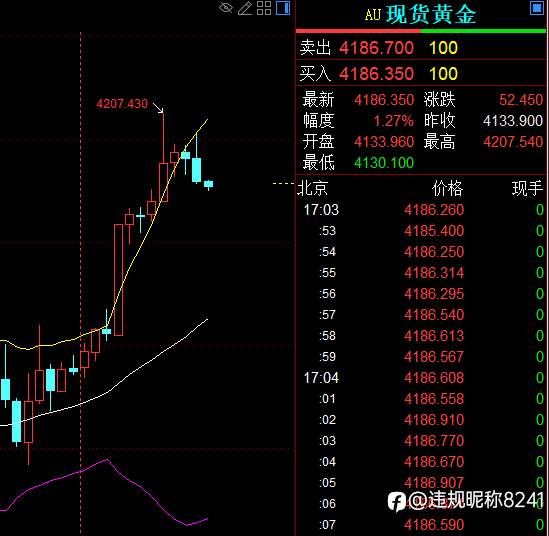Screen dimensions: 549x536
Task: Toggle the blue side panel icon
Action: pos(283,8)
